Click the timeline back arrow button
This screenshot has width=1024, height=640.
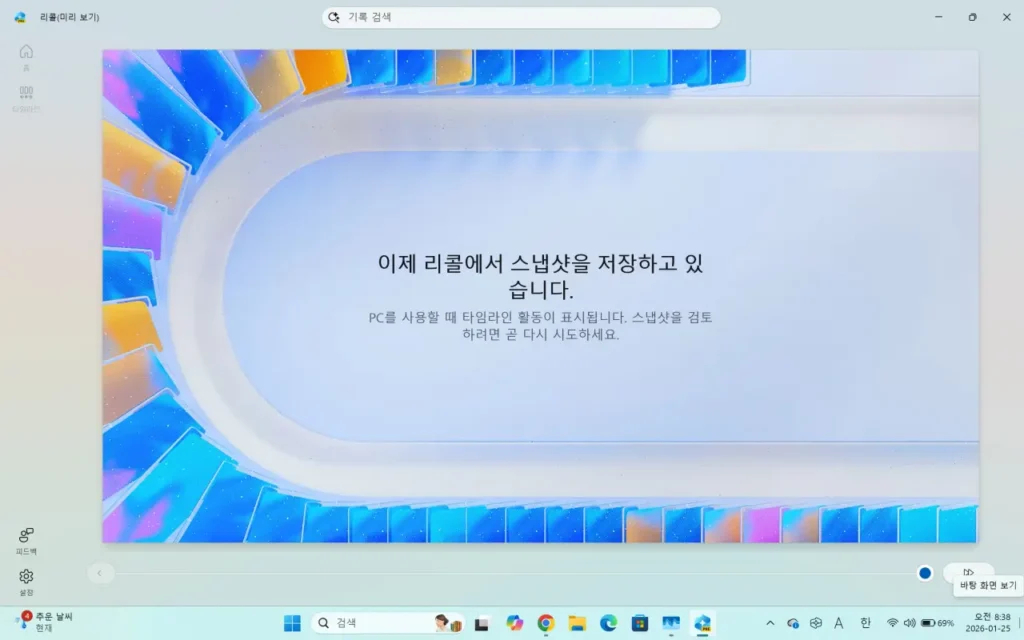click(x=99, y=573)
